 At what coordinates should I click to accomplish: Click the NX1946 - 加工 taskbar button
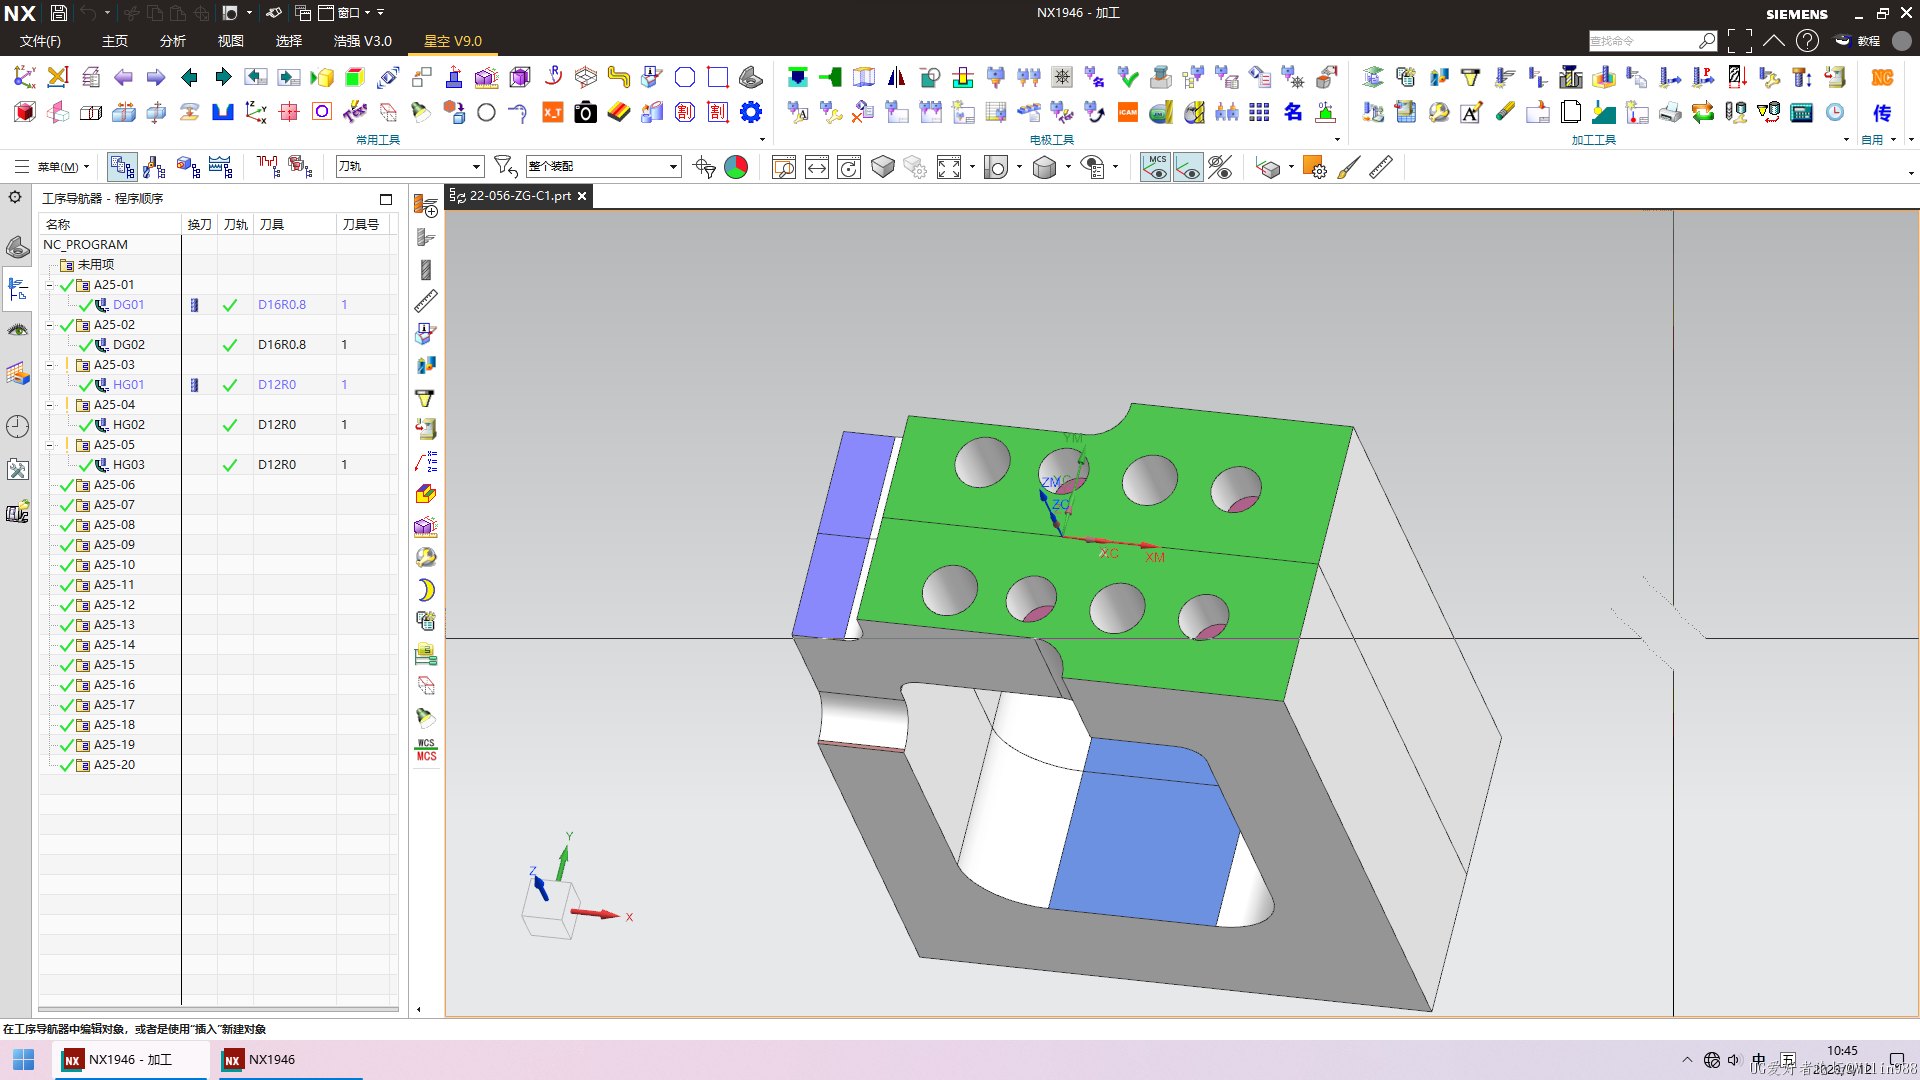(x=130, y=1060)
